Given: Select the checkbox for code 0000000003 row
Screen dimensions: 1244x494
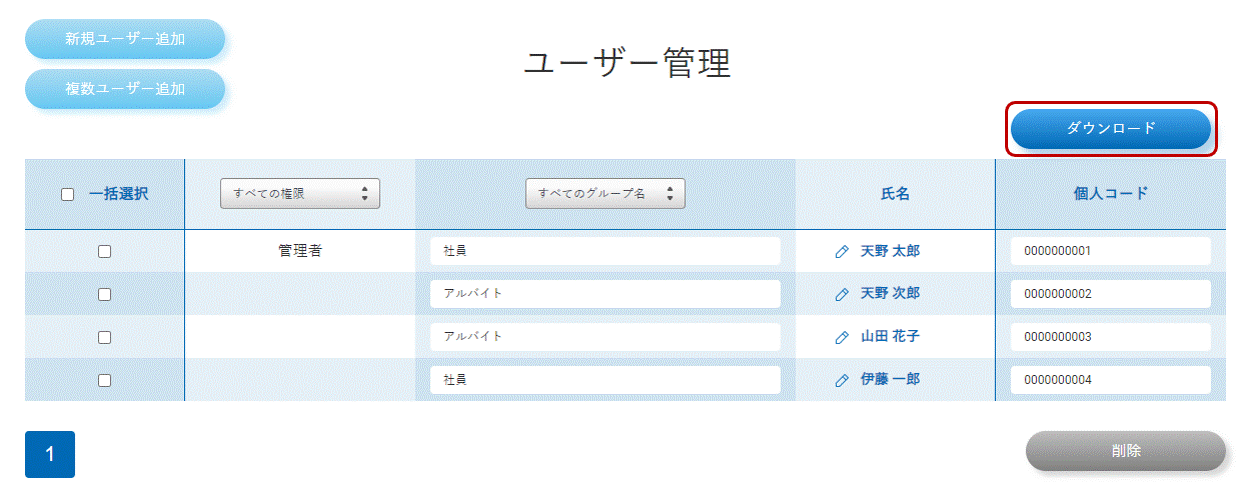Looking at the screenshot, I should [104, 338].
